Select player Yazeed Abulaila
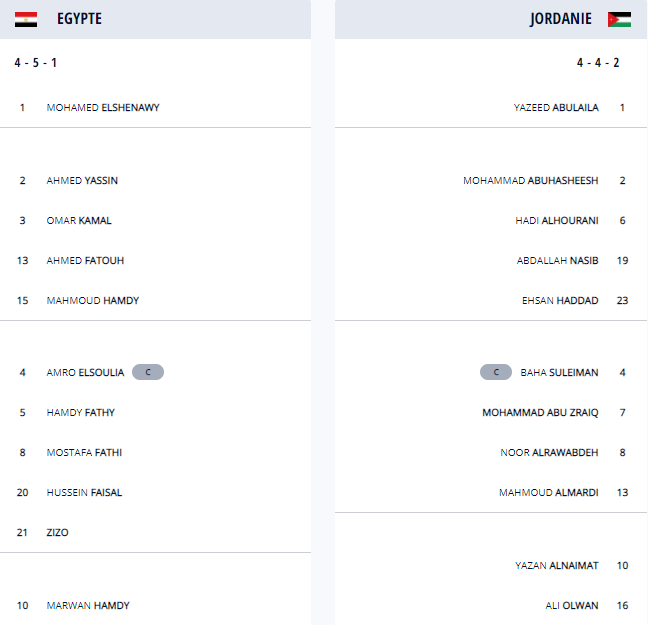The height and width of the screenshot is (625, 648). pyautogui.click(x=556, y=107)
